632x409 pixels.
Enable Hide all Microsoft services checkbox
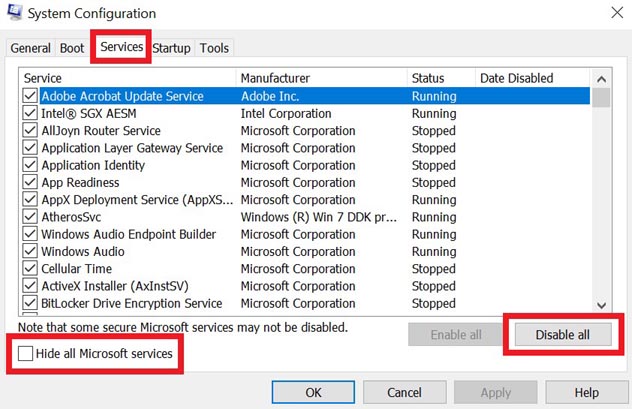[x=25, y=353]
